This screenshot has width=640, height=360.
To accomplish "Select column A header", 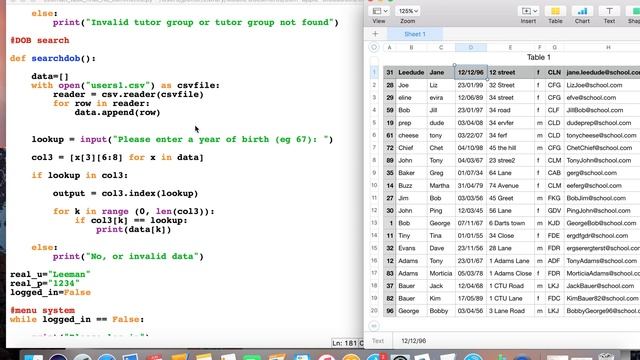I will 389,47.
